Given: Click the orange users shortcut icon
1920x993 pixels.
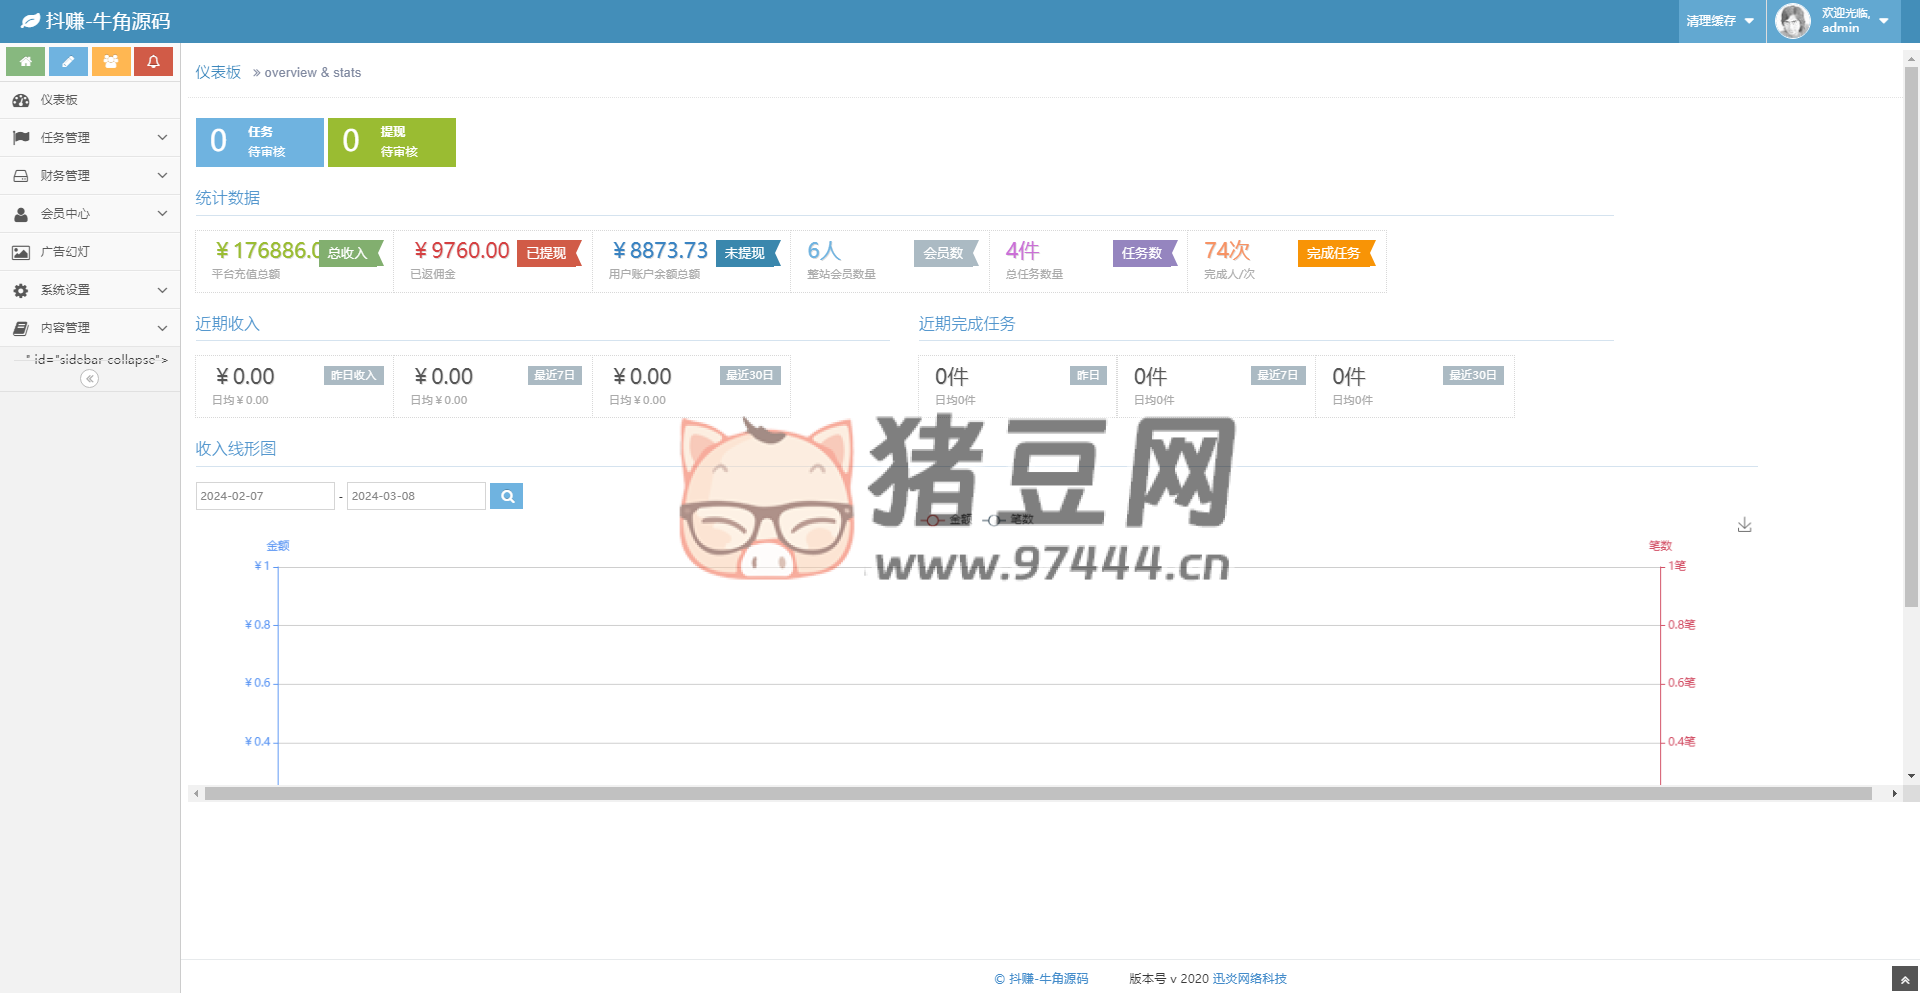Looking at the screenshot, I should (x=111, y=62).
